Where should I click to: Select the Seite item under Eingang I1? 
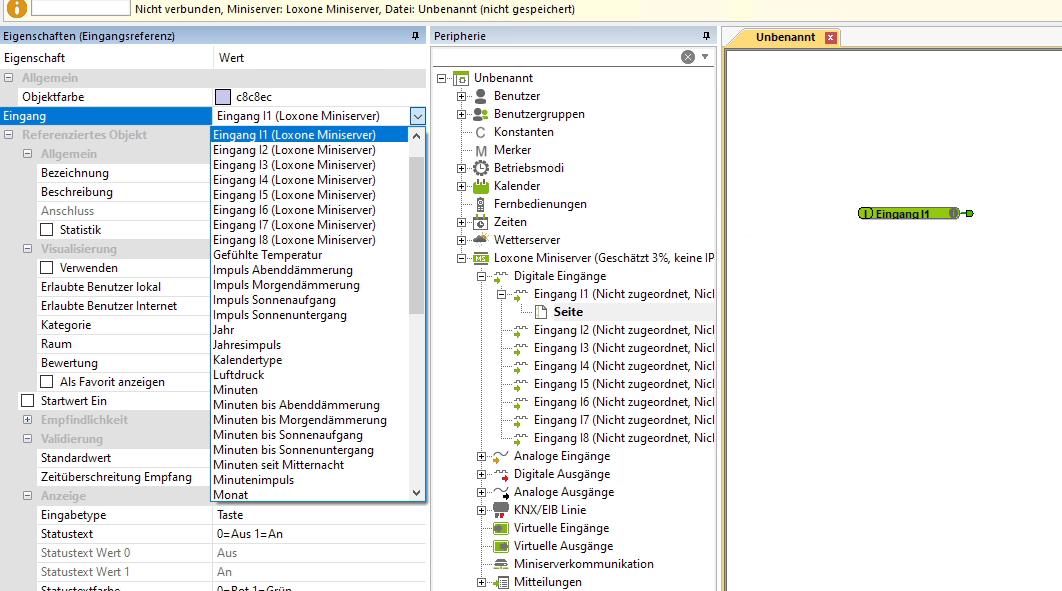(x=568, y=312)
